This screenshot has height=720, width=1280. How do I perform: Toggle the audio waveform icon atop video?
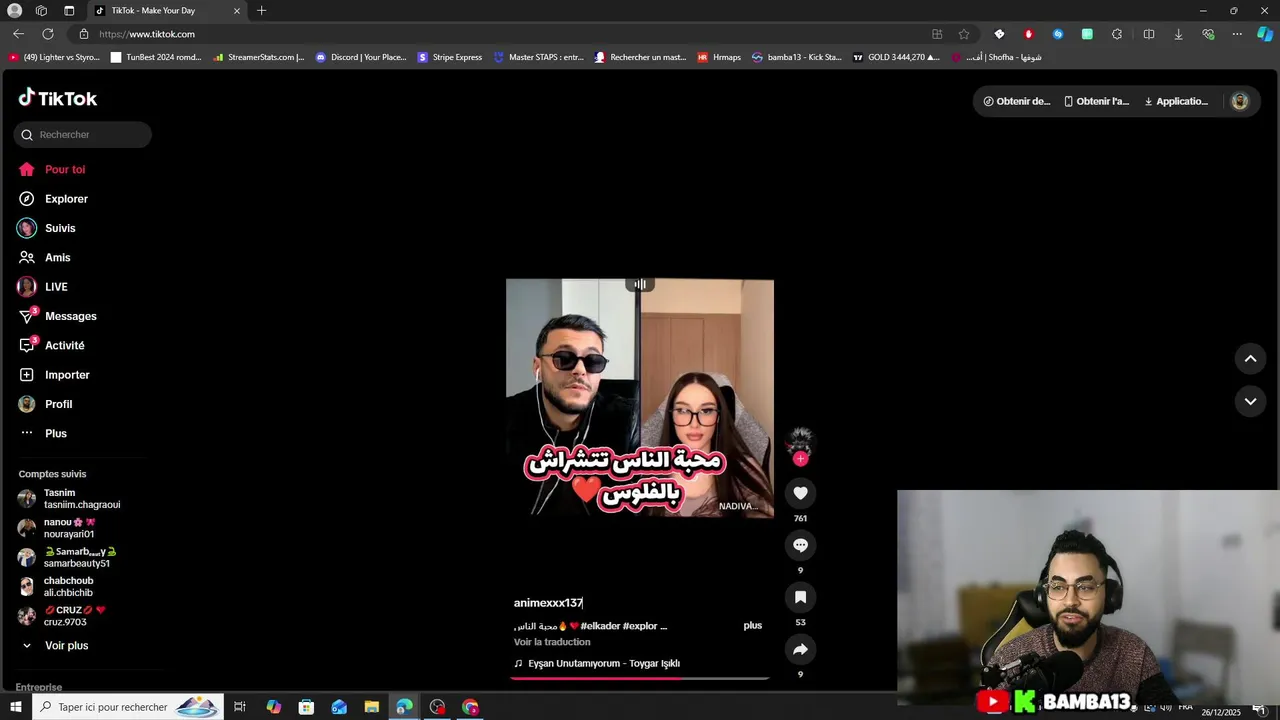[x=640, y=284]
